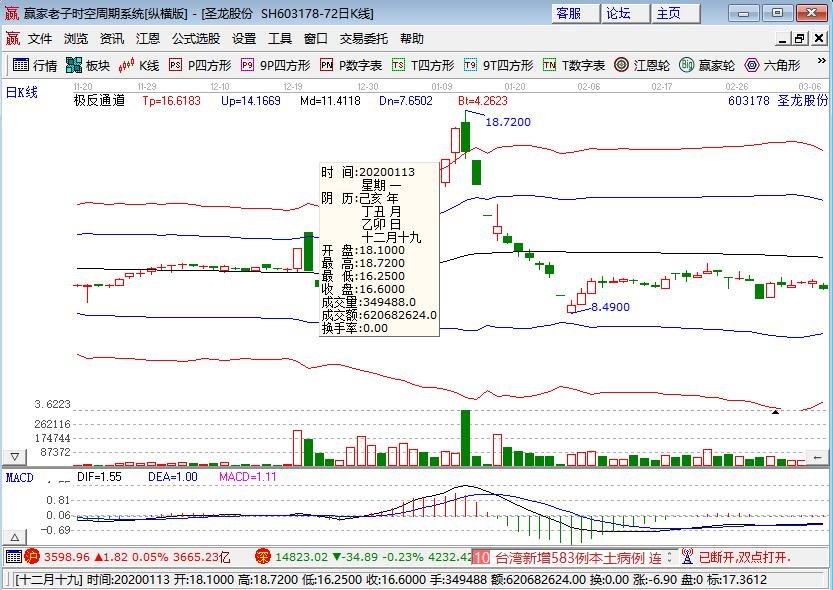The height and width of the screenshot is (590, 833).
Task: Click the 已断开,双点打开 connection status
Action: [744, 558]
